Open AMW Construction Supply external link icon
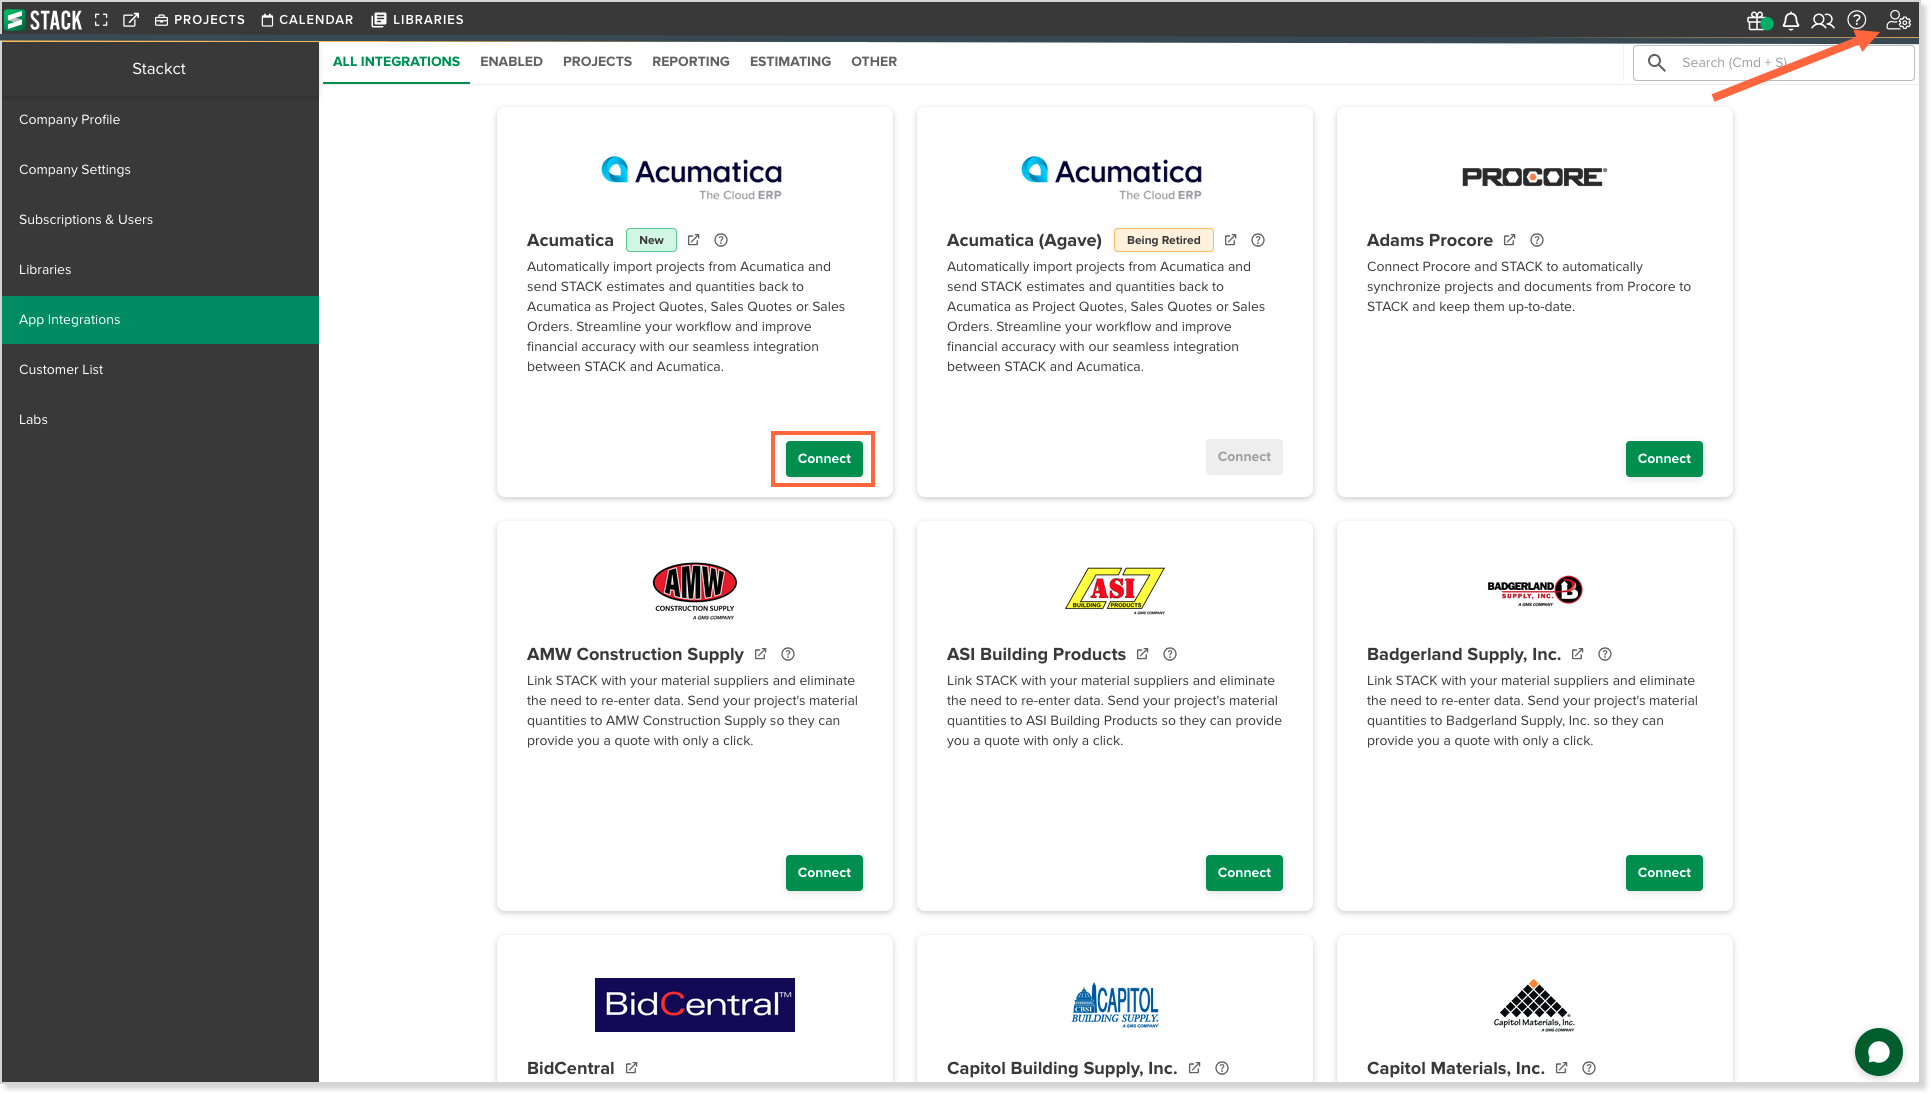The height and width of the screenshot is (1094, 1931). tap(760, 654)
